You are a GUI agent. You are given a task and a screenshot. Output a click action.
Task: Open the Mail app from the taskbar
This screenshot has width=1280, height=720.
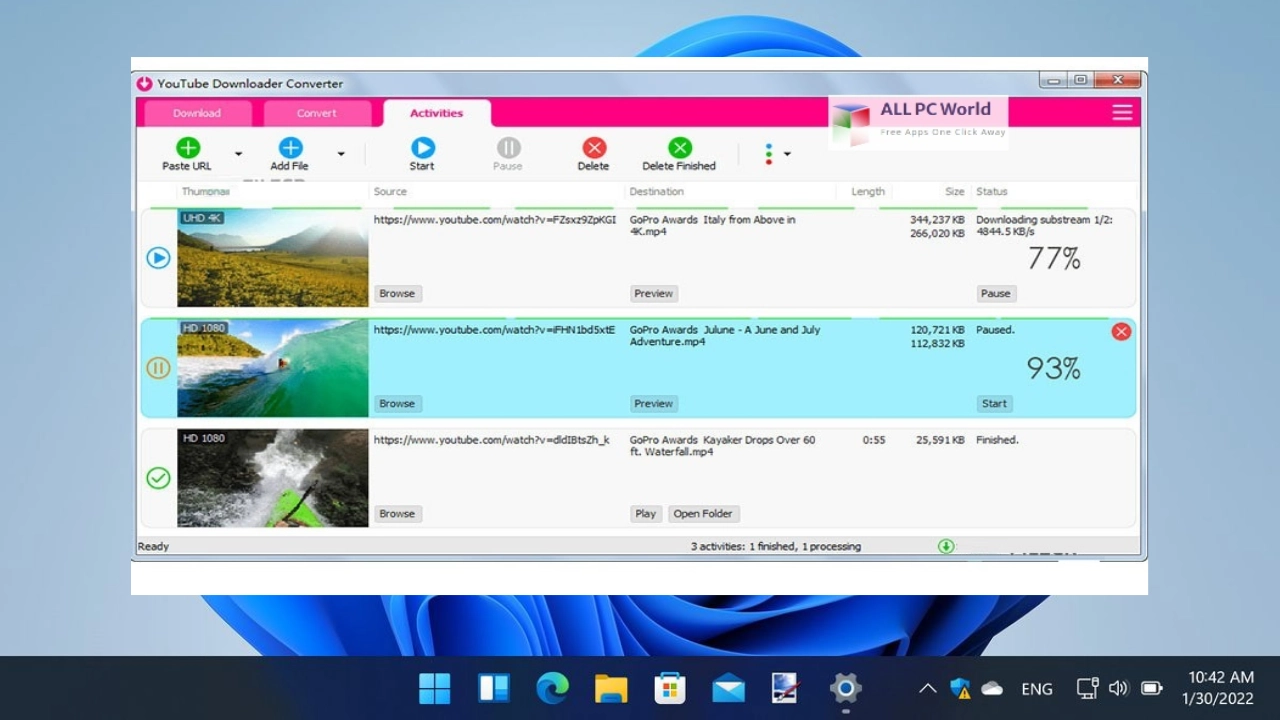coord(728,688)
